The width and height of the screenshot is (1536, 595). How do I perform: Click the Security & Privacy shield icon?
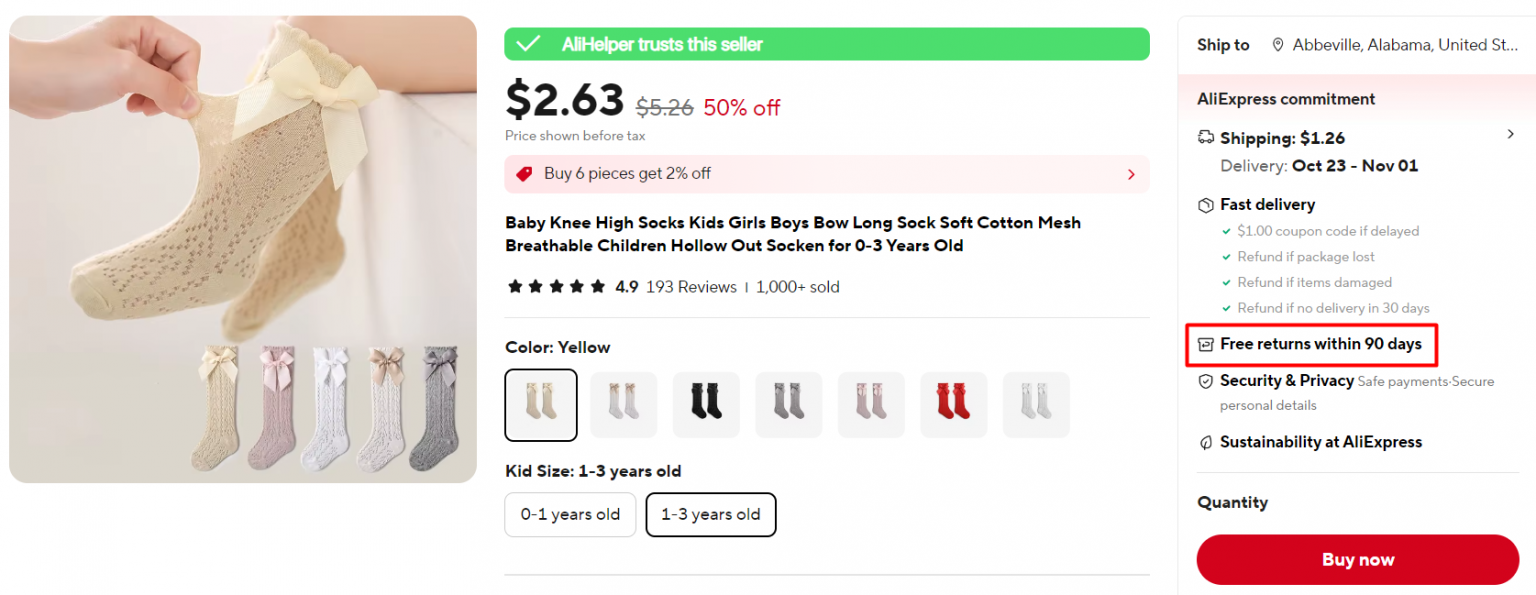[x=1205, y=381]
